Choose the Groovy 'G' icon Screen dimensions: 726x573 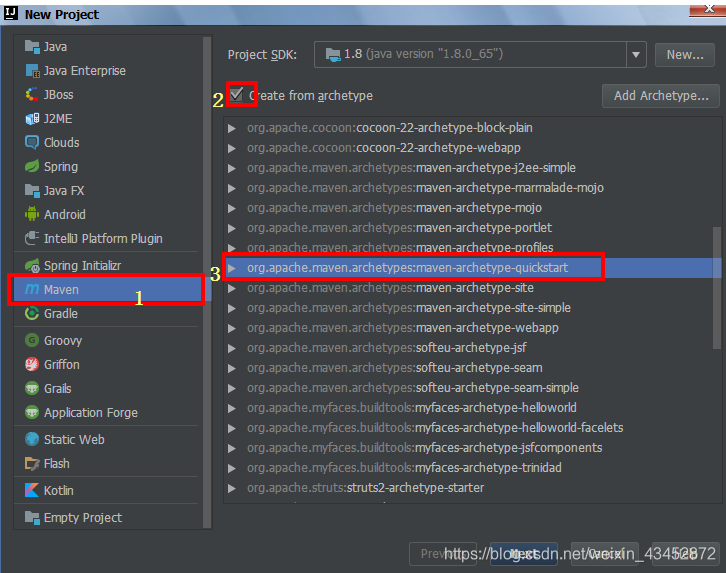click(x=32, y=341)
